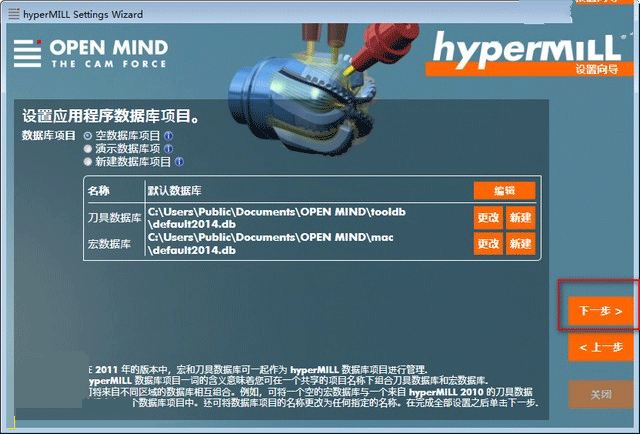The width and height of the screenshot is (640, 434).
Task: Open info icon beside 新建数据库项目
Action: pyautogui.click(x=179, y=162)
